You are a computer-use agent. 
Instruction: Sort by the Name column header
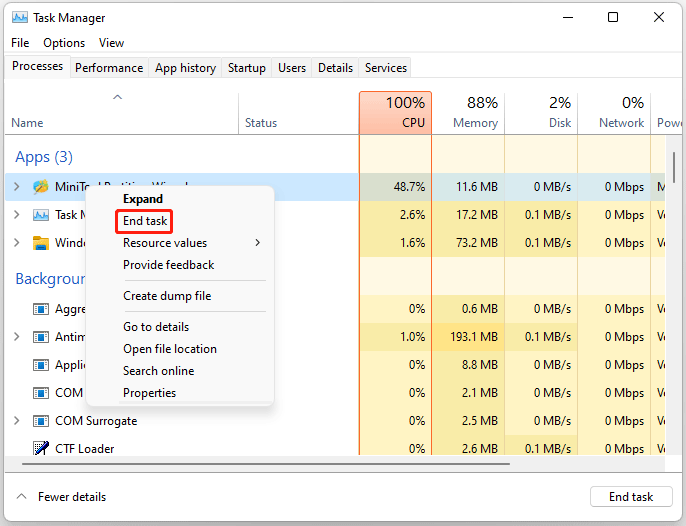pyautogui.click(x=122, y=113)
